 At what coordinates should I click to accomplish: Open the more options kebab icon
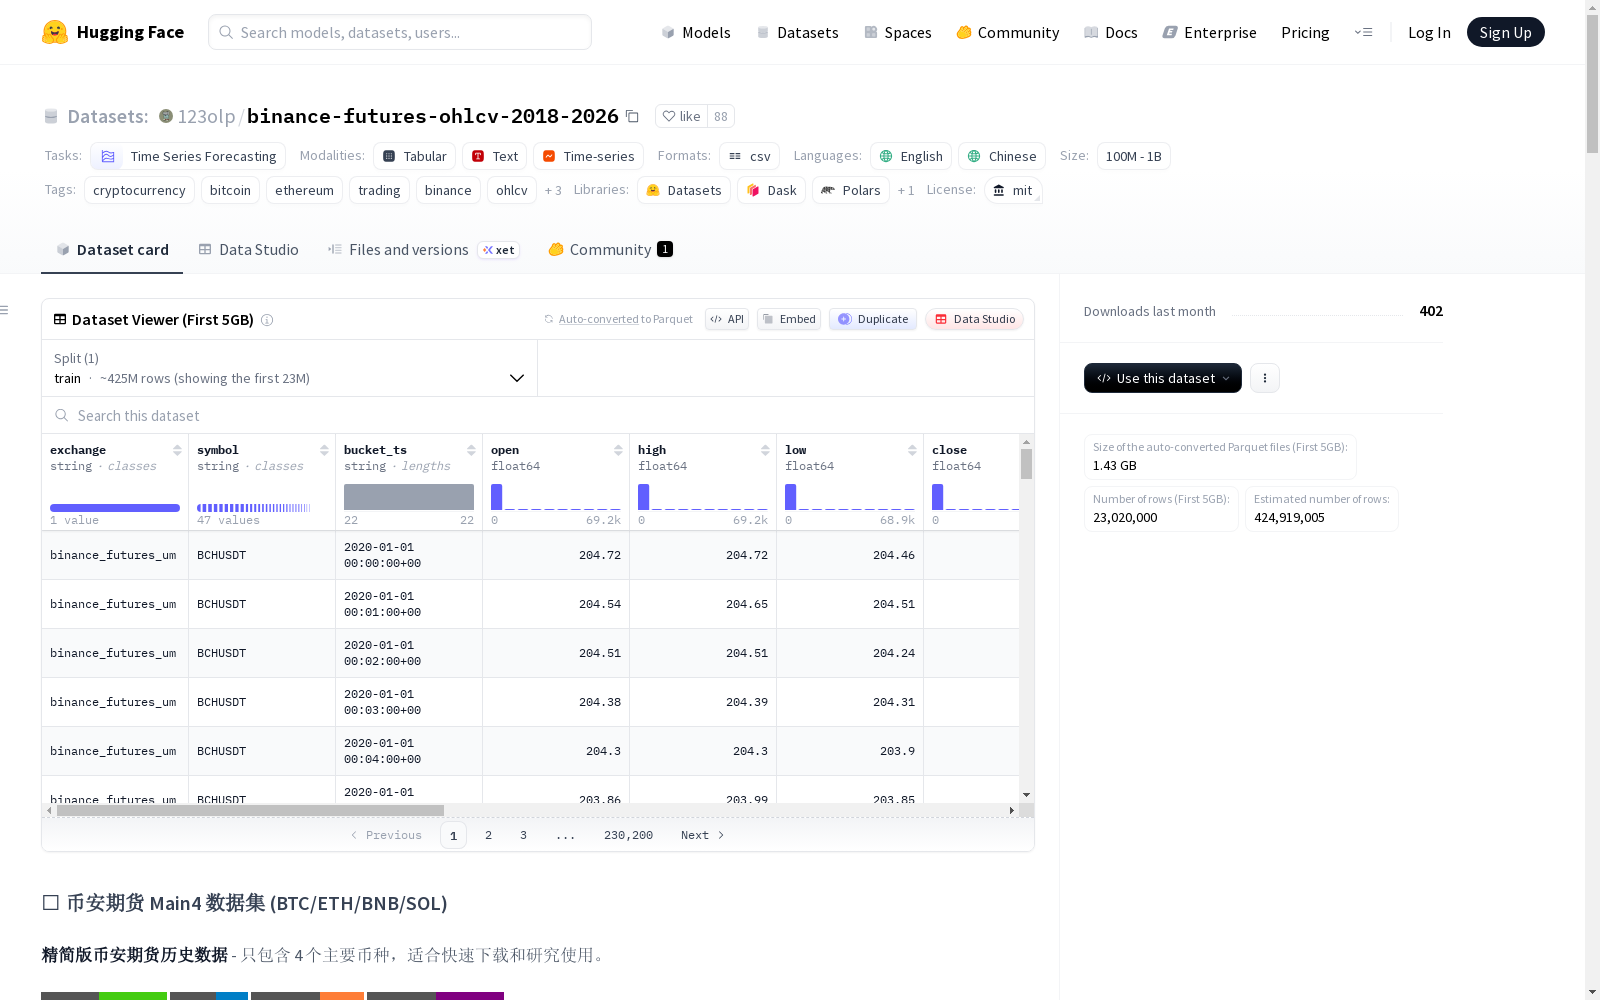pyautogui.click(x=1265, y=378)
